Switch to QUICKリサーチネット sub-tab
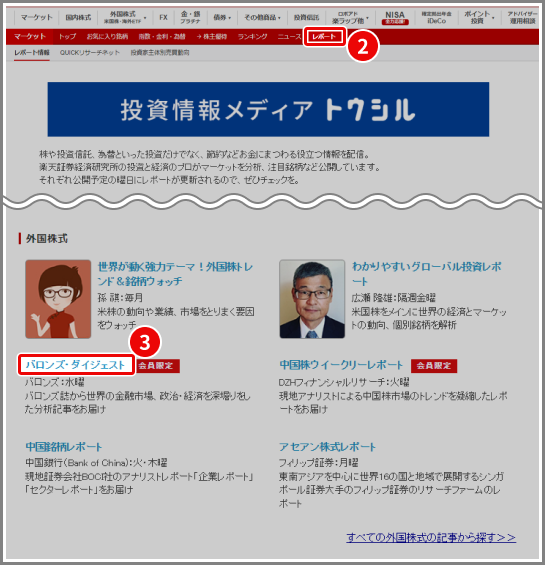The image size is (545, 565). (90, 53)
